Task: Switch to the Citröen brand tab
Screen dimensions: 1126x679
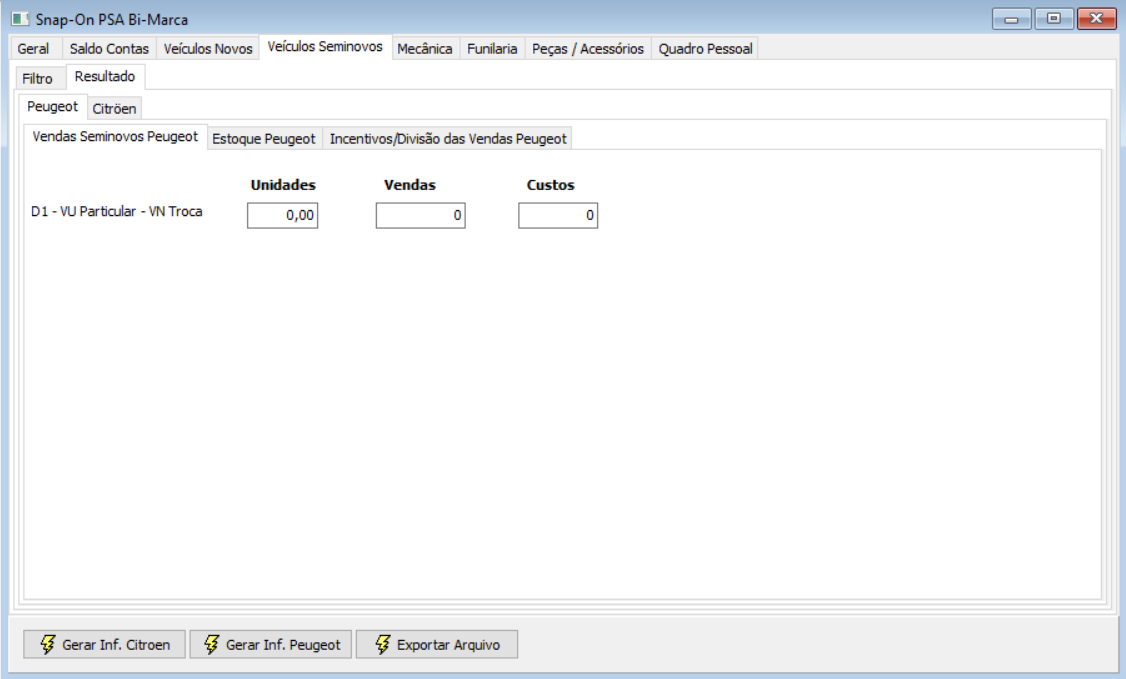Action: pos(114,109)
